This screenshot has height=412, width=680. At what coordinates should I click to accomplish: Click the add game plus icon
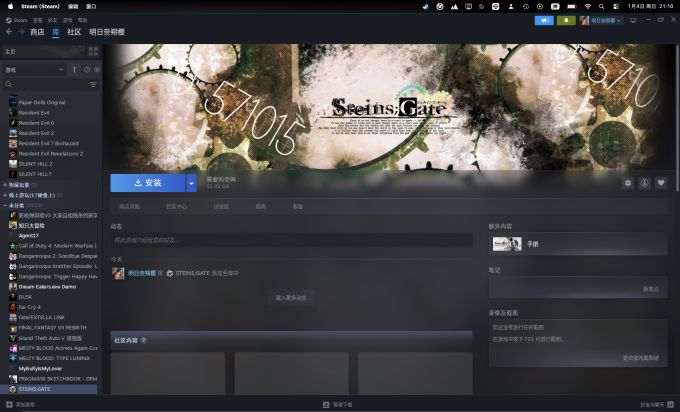click(x=10, y=405)
